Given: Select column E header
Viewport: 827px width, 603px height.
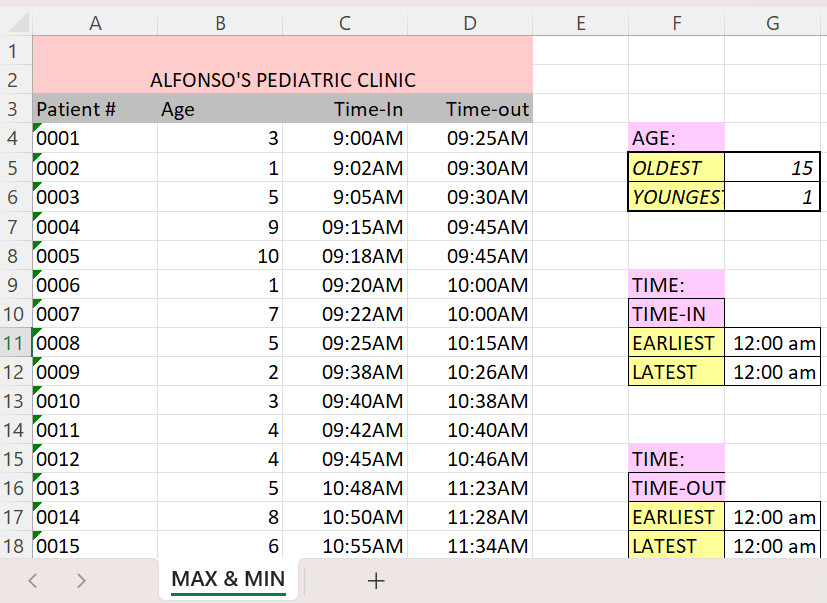Looking at the screenshot, I should coord(581,23).
